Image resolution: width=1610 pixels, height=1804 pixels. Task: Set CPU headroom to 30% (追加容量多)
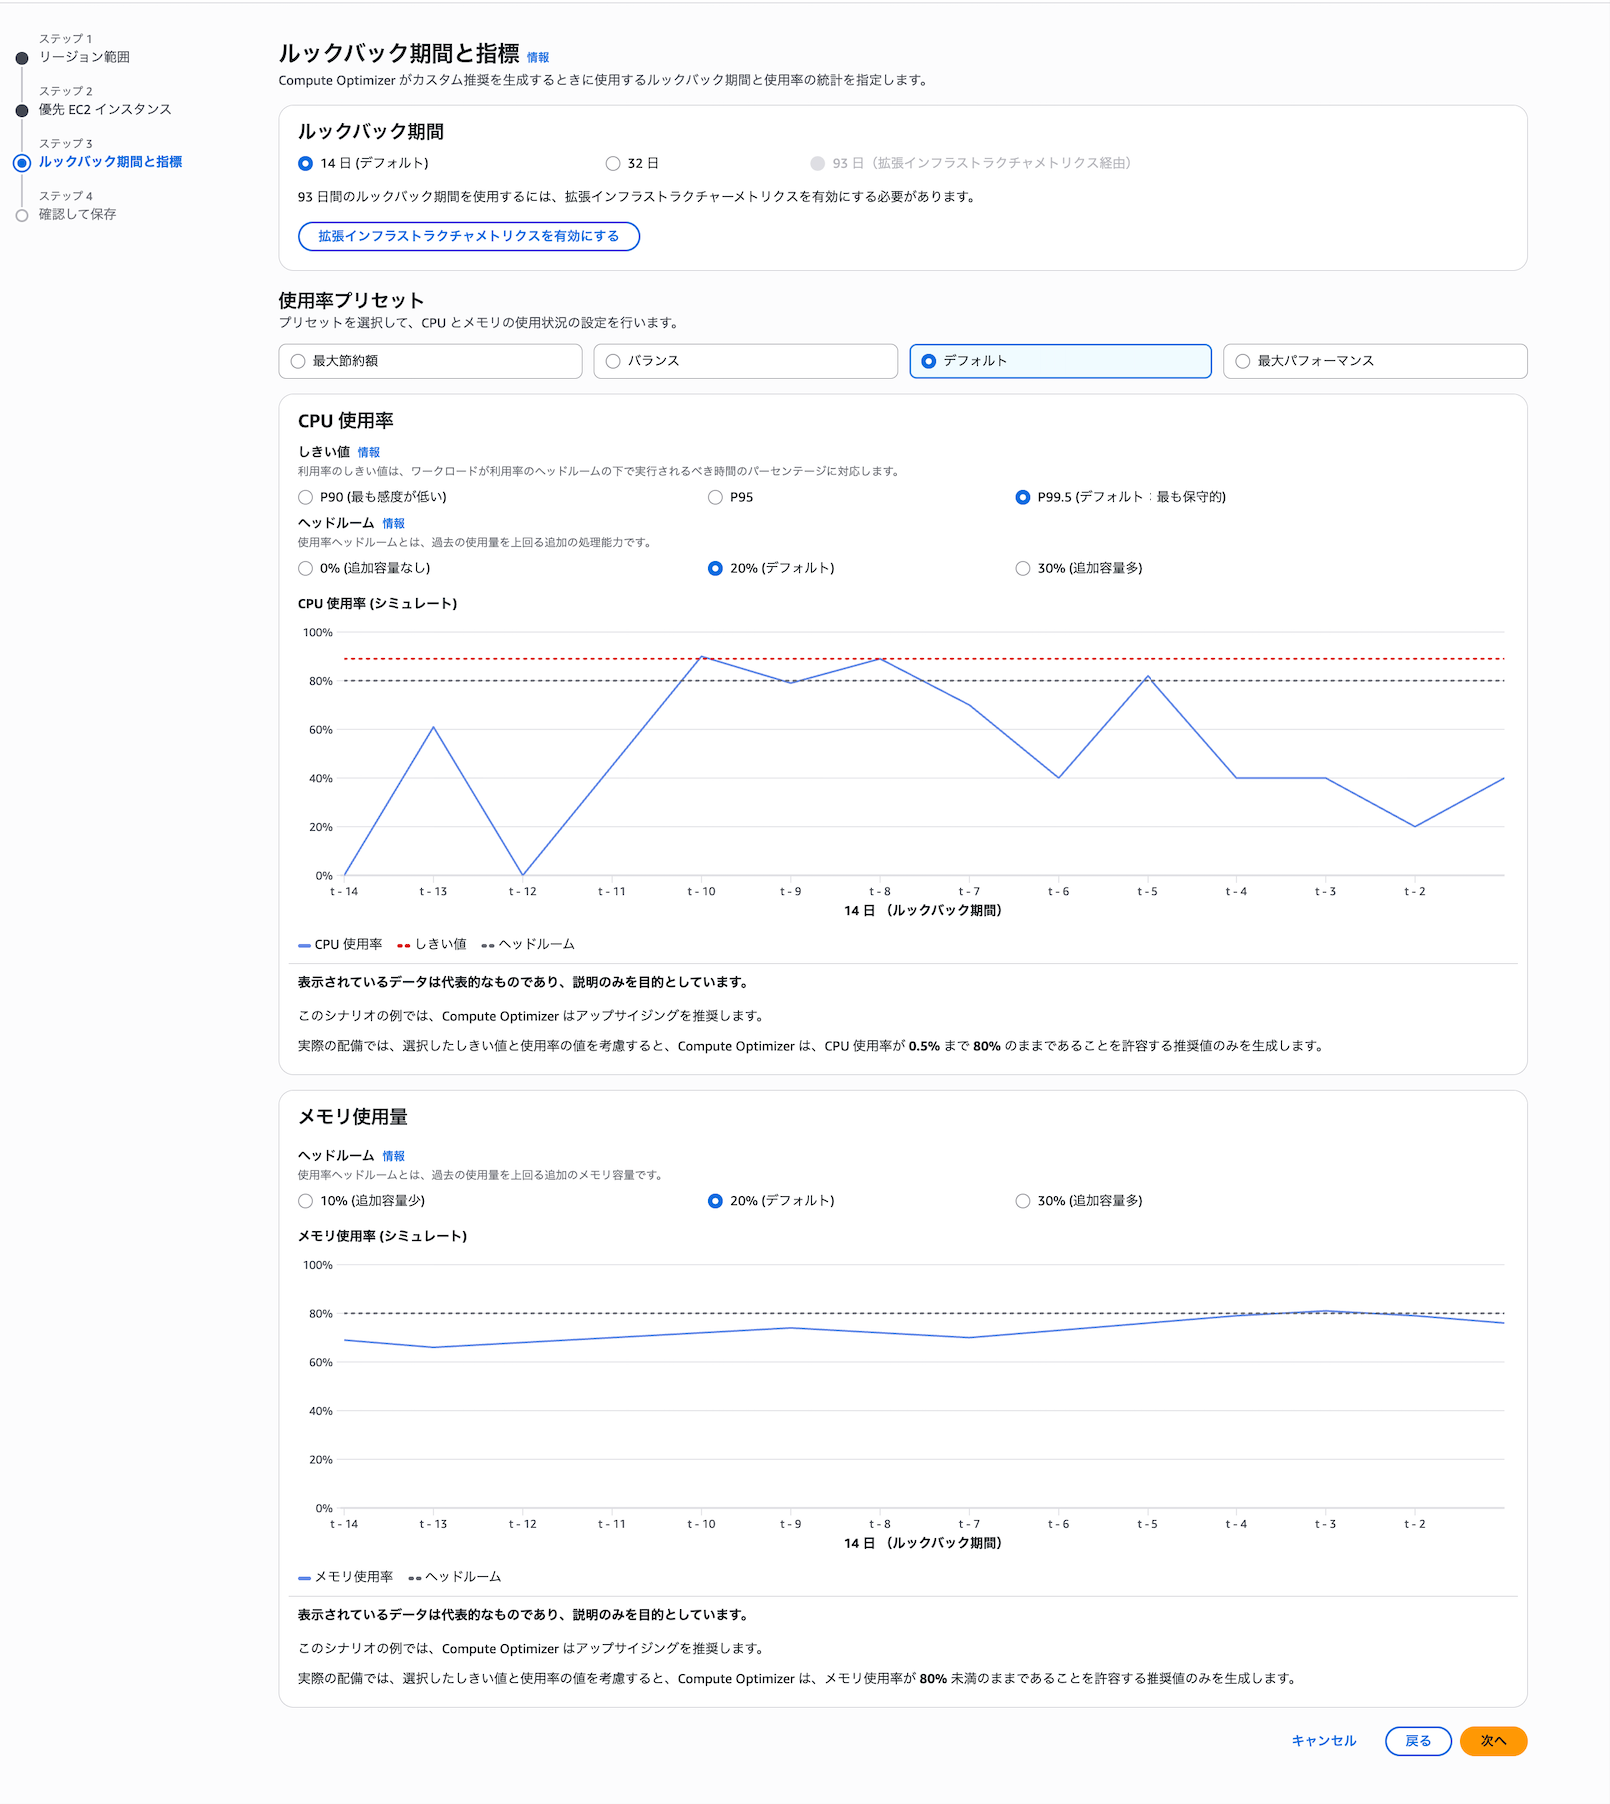coord(1022,568)
